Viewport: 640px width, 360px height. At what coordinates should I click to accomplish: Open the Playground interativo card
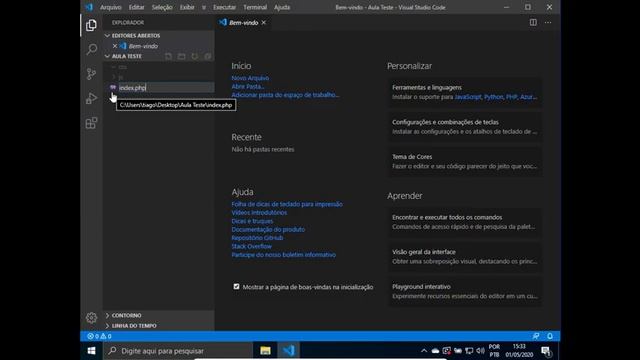[x=464, y=291]
